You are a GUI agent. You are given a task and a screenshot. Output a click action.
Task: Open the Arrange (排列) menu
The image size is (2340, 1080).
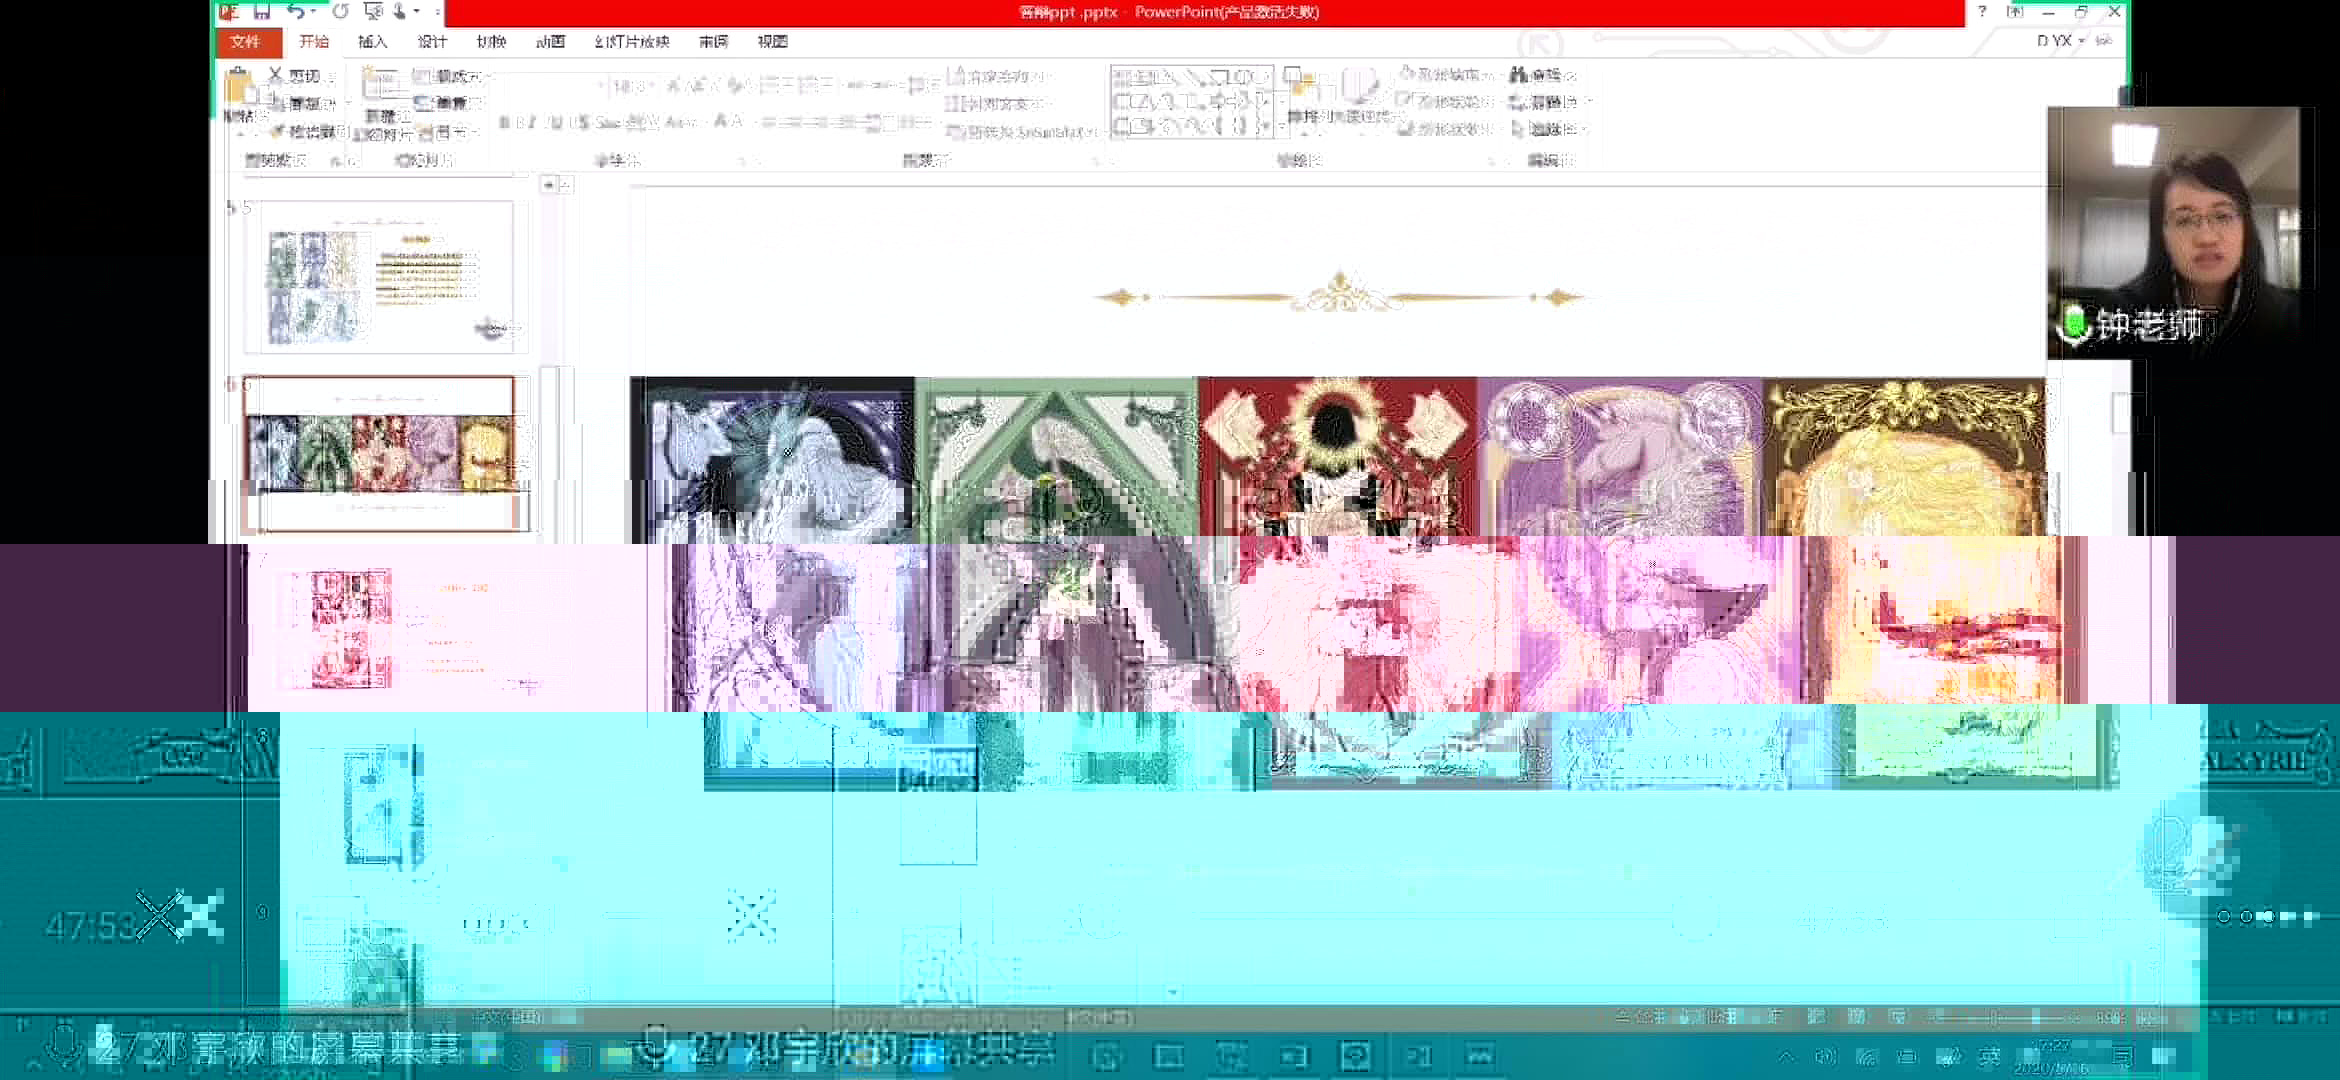(x=1303, y=96)
